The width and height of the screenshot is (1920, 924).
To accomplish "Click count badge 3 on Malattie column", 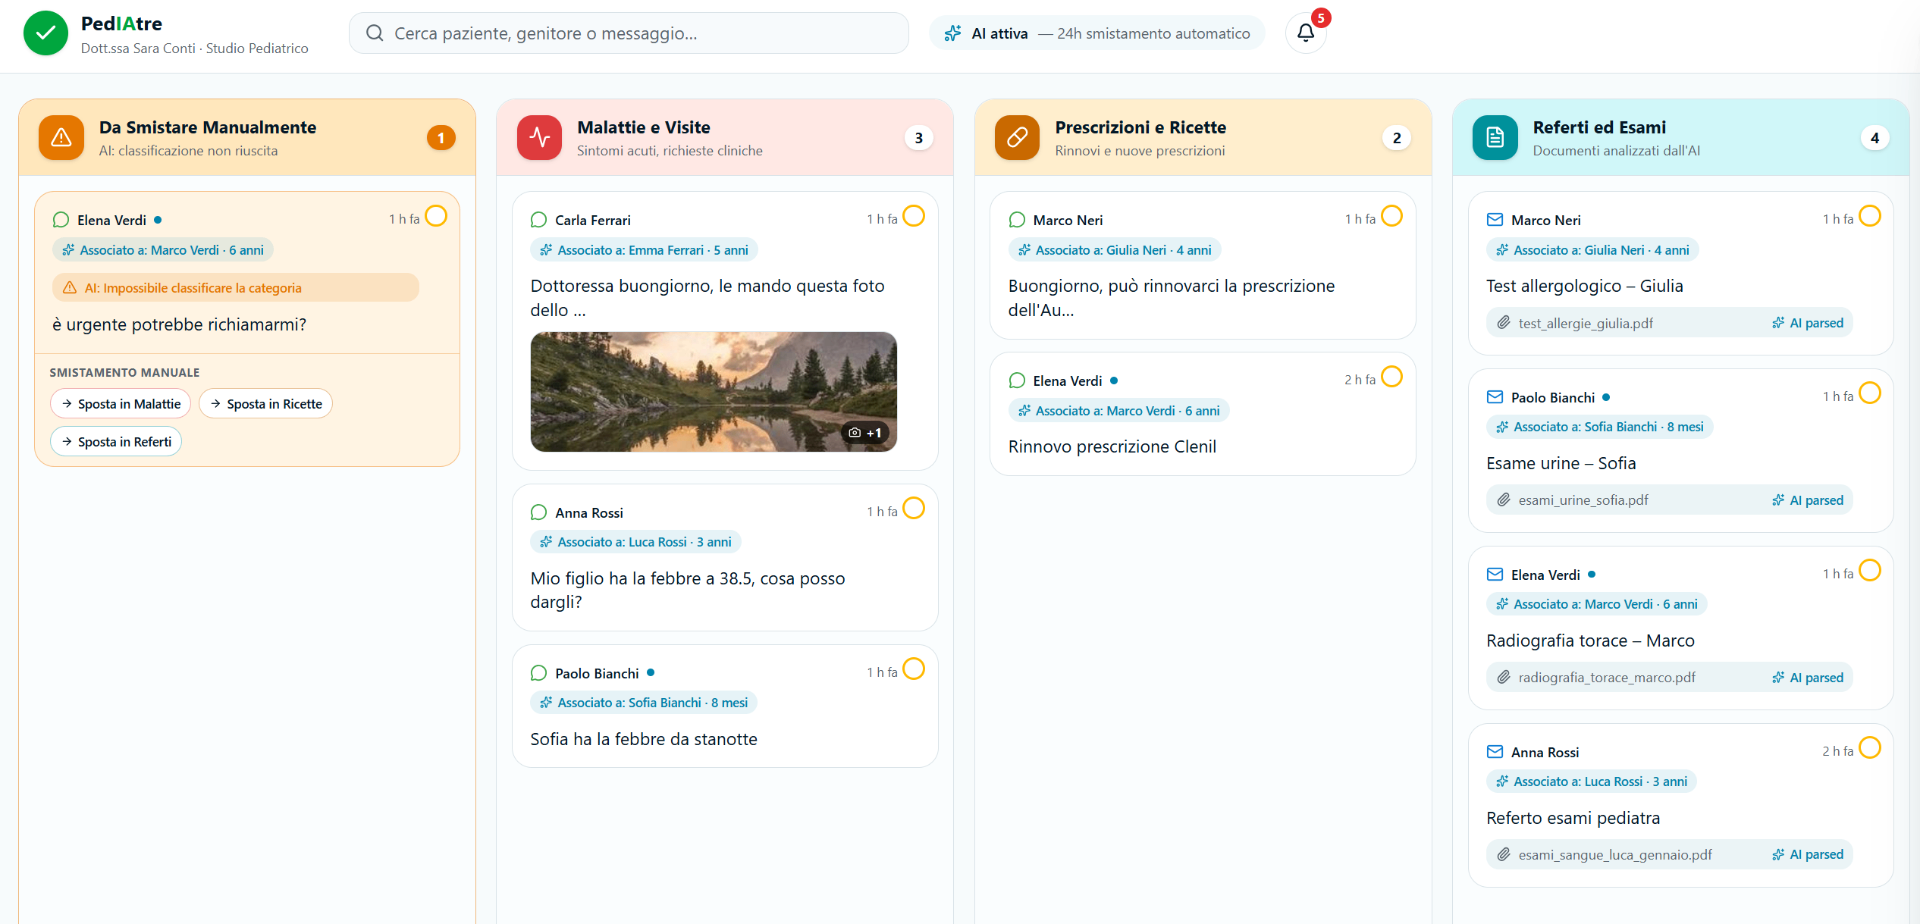I will tap(919, 138).
